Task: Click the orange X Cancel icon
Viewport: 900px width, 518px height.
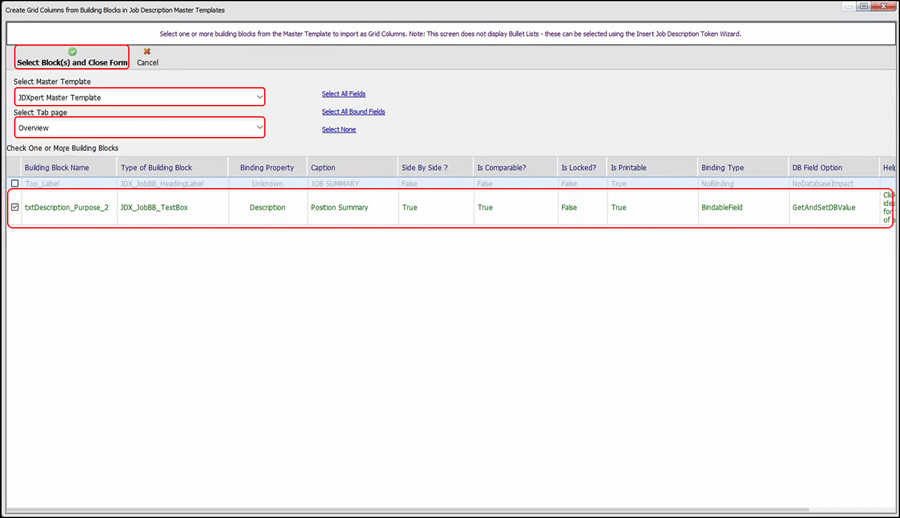Action: click(x=147, y=51)
